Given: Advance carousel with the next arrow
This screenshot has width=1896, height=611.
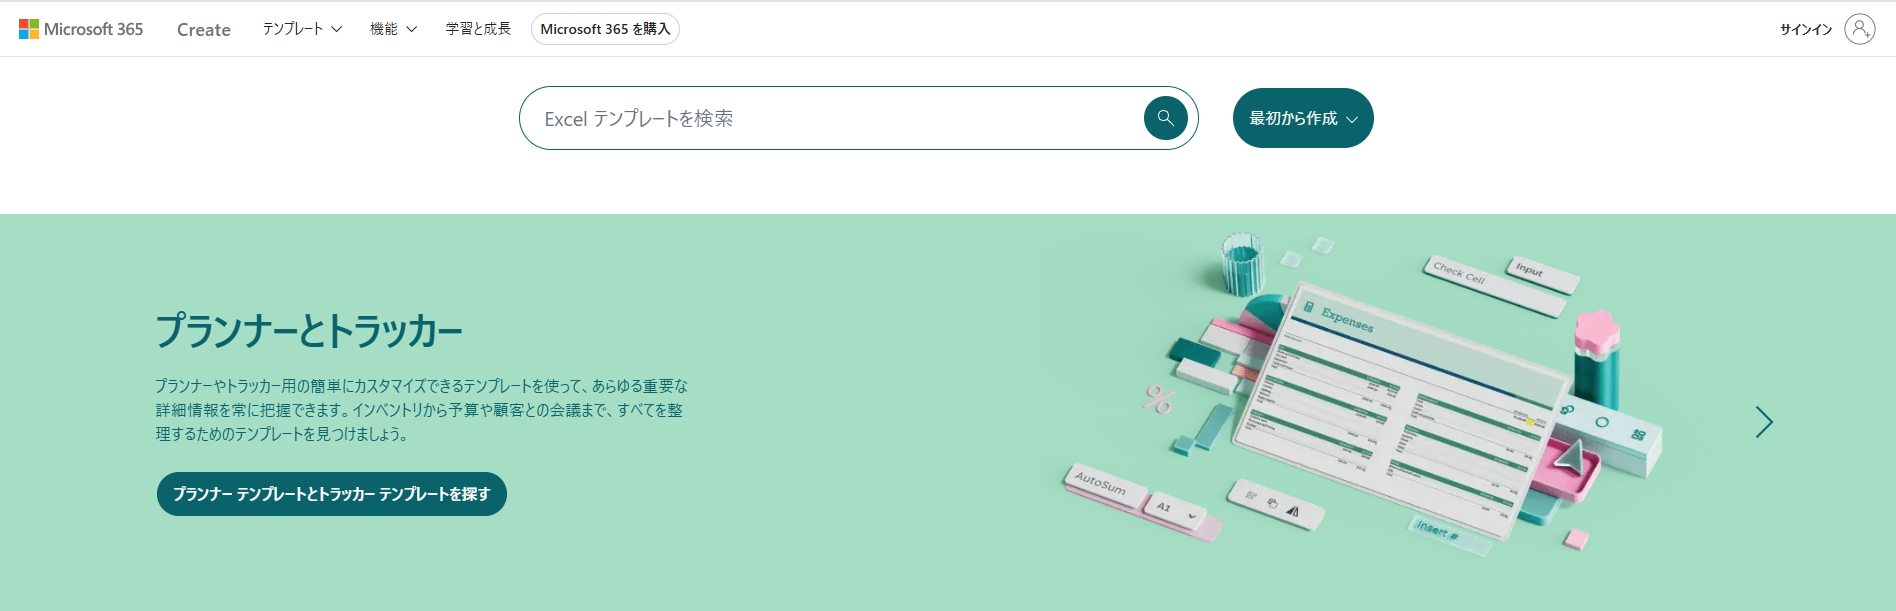Looking at the screenshot, I should pyautogui.click(x=1764, y=422).
